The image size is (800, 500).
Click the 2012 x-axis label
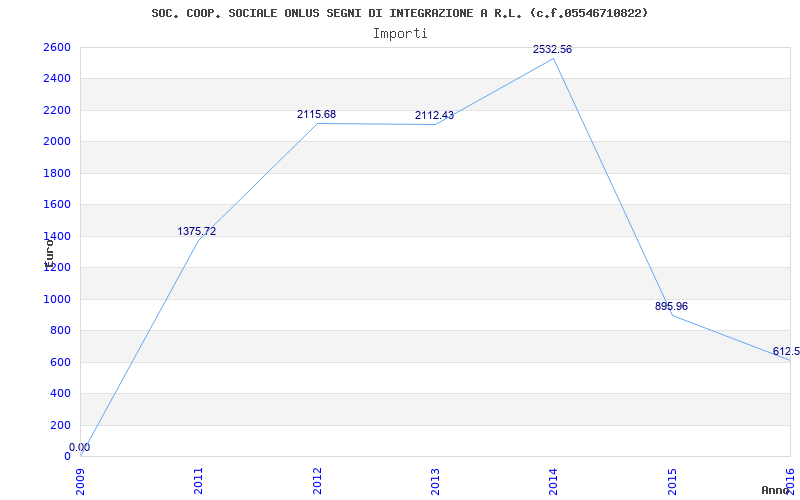(x=317, y=480)
